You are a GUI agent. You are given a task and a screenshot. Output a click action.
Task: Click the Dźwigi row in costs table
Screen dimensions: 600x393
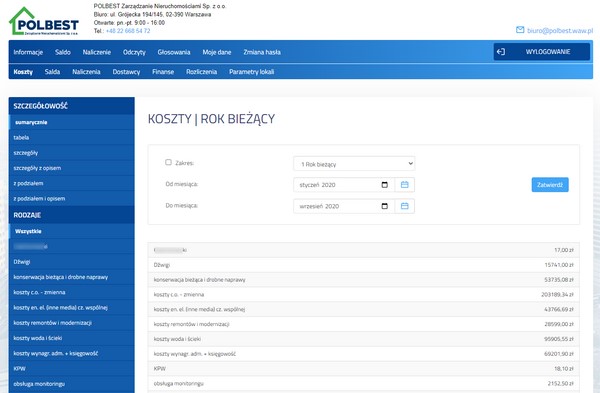pyautogui.click(x=364, y=265)
